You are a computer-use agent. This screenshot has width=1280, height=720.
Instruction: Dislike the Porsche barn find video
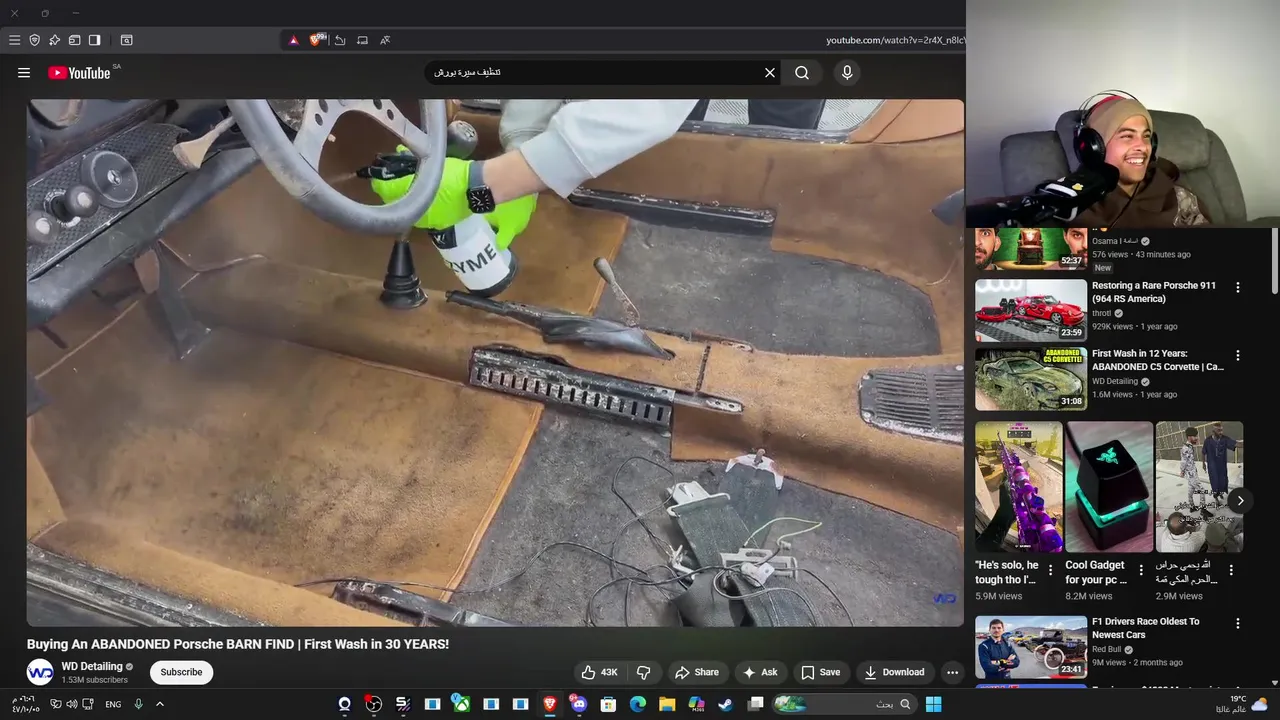(x=644, y=672)
